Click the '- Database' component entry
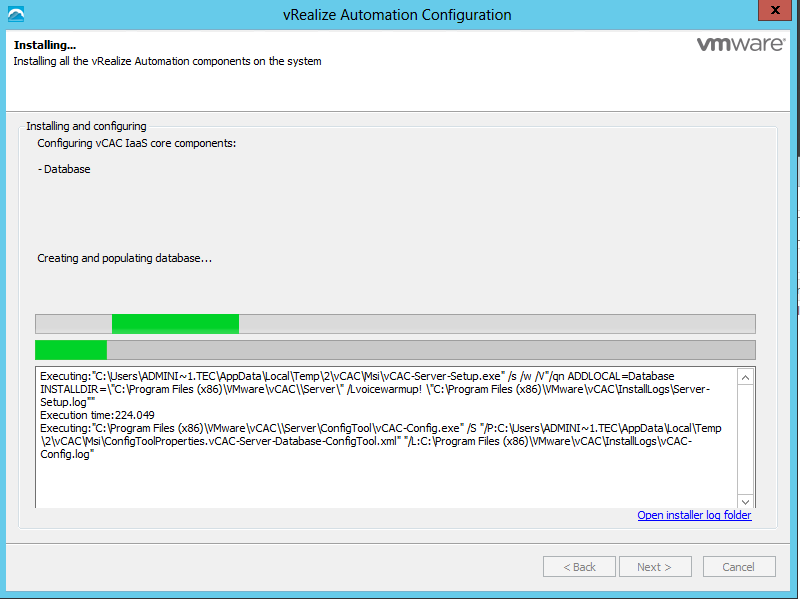800x599 pixels. [64, 169]
